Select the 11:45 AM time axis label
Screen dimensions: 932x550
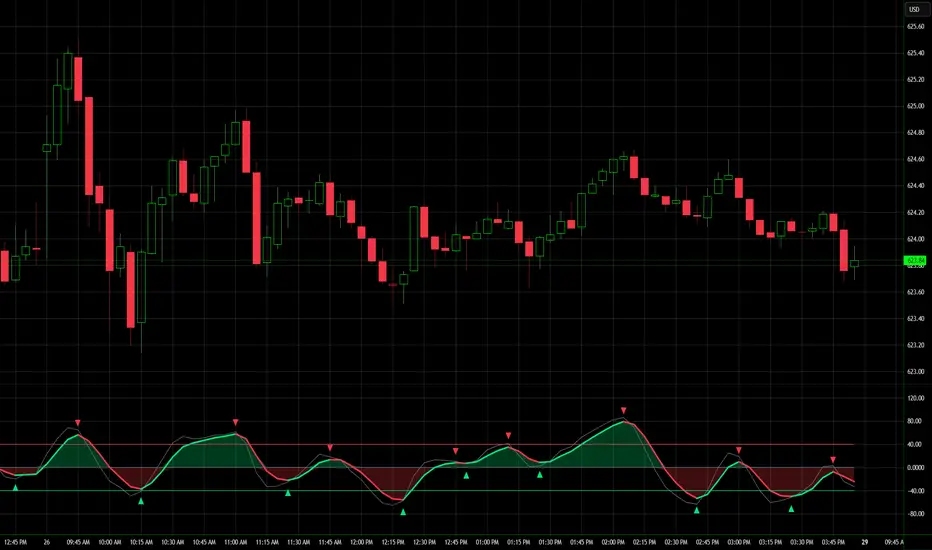coord(330,542)
